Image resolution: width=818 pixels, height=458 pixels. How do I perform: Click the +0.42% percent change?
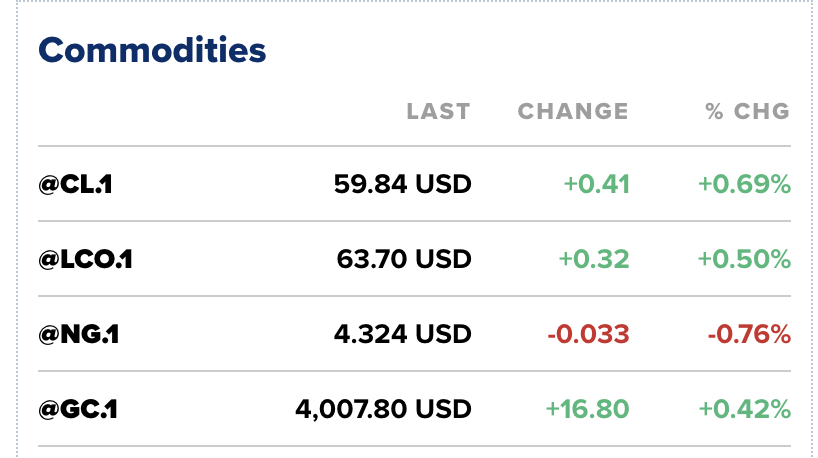744,409
